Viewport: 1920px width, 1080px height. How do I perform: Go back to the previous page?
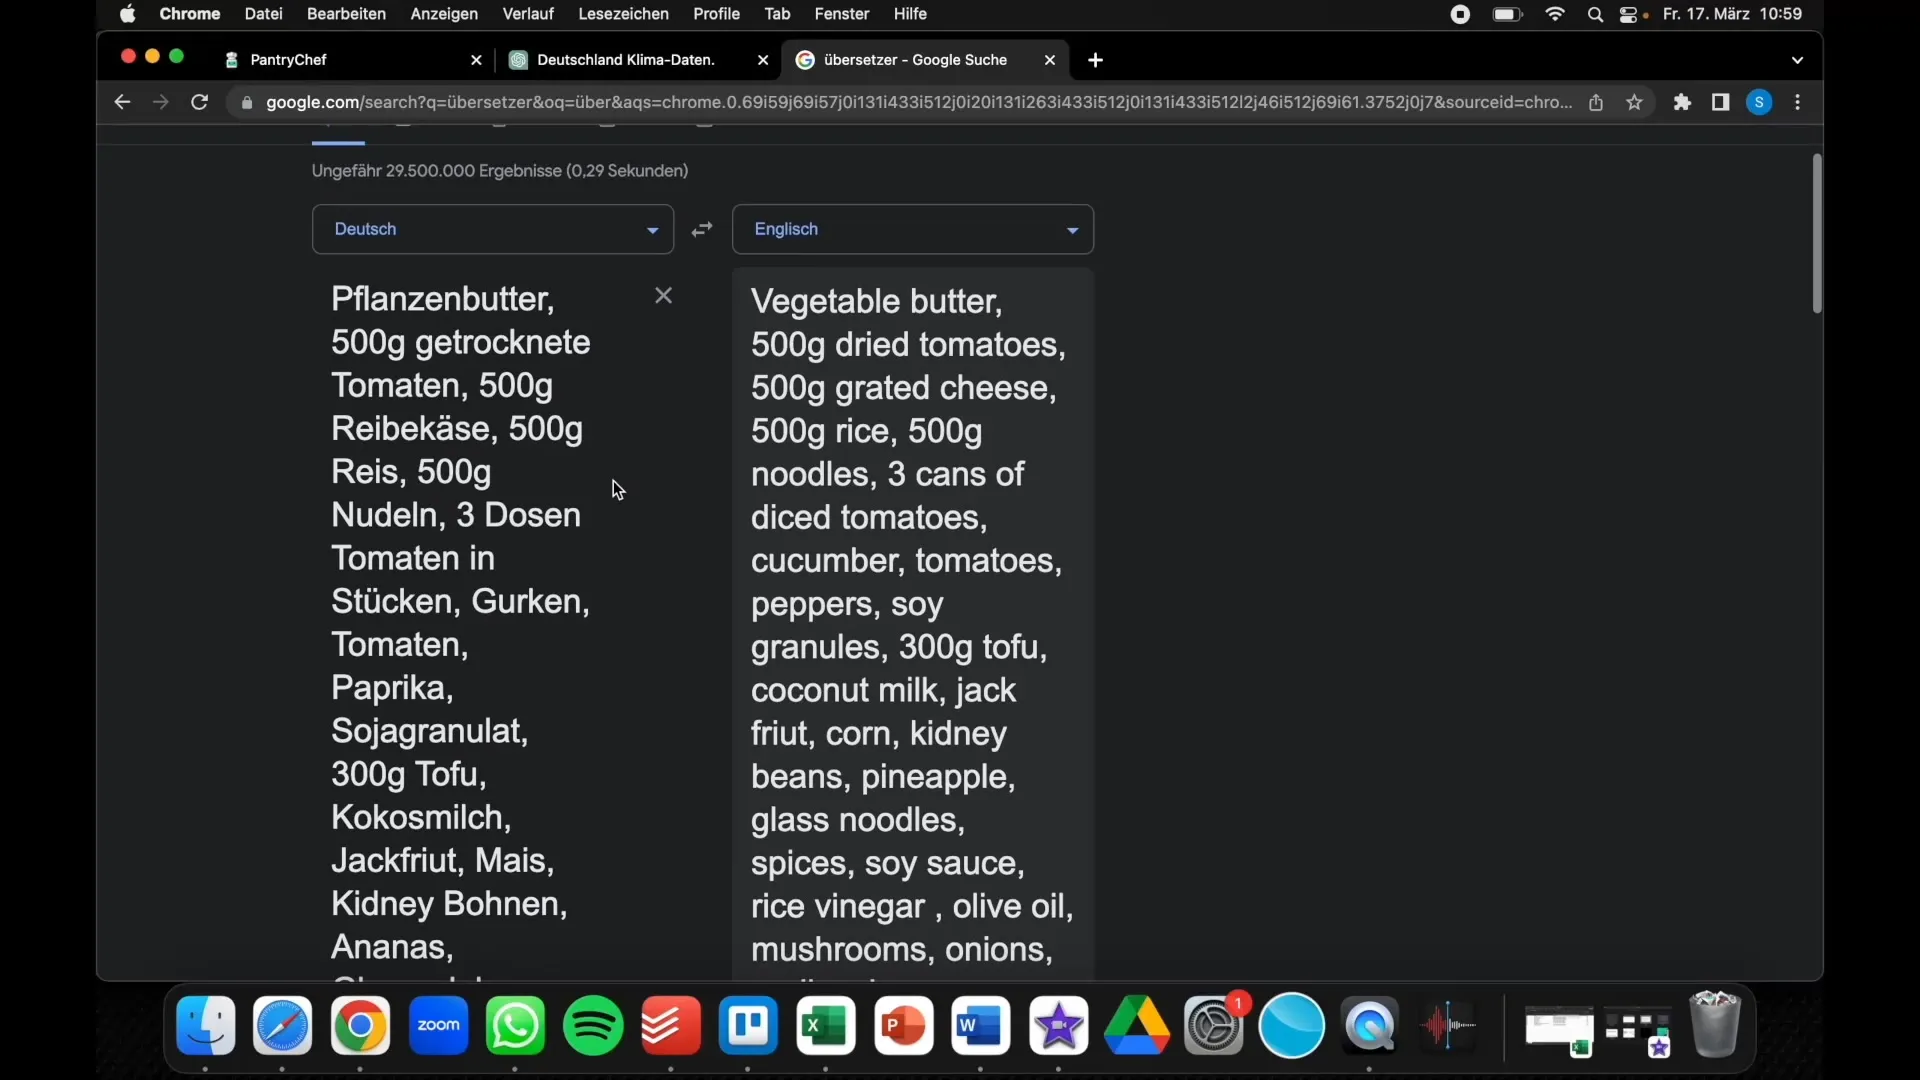(122, 102)
